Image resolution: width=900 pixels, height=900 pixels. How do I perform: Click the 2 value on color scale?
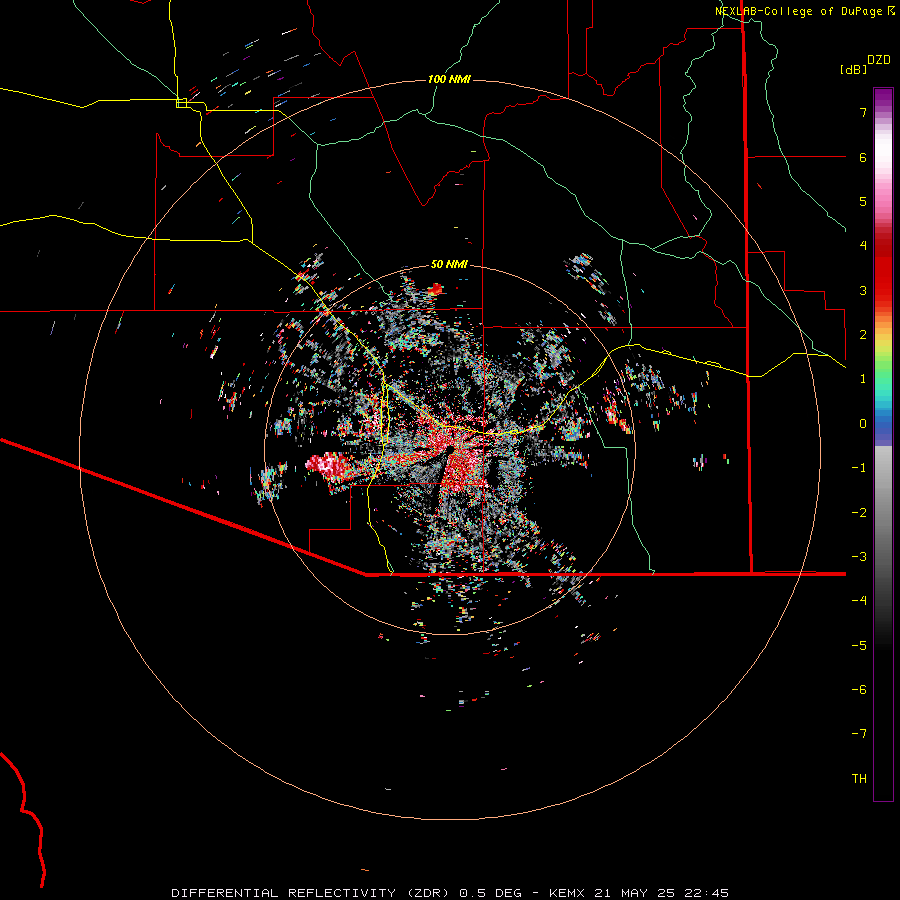pyautogui.click(x=863, y=335)
